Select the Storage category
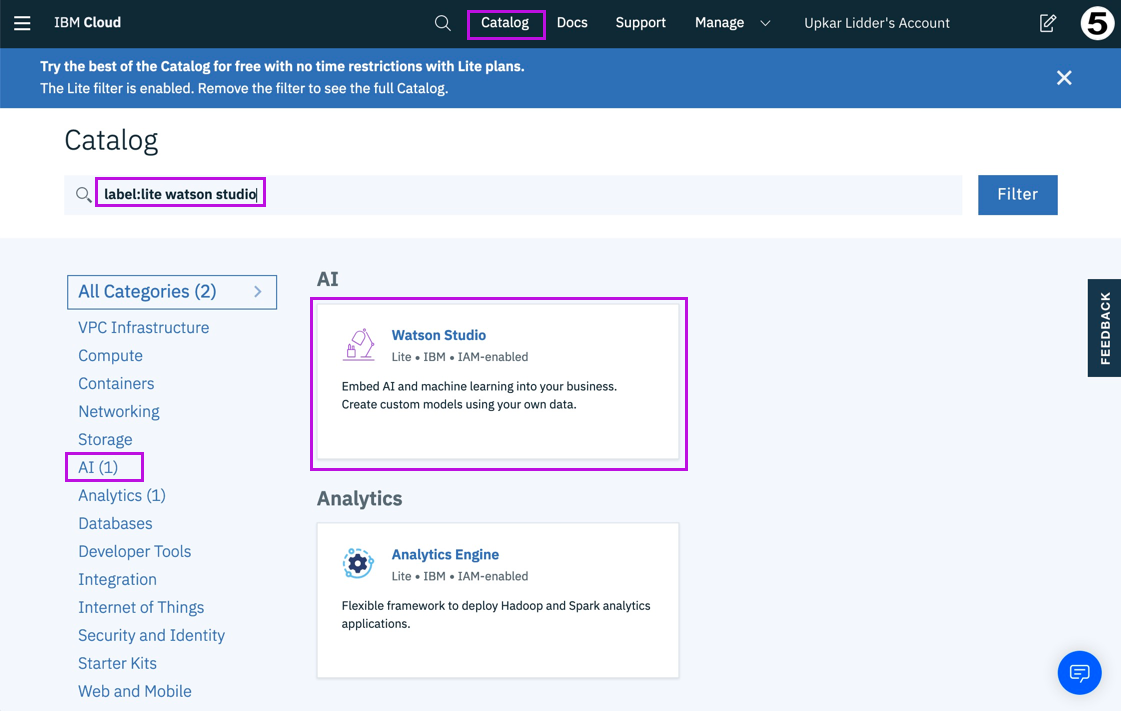 pos(105,439)
